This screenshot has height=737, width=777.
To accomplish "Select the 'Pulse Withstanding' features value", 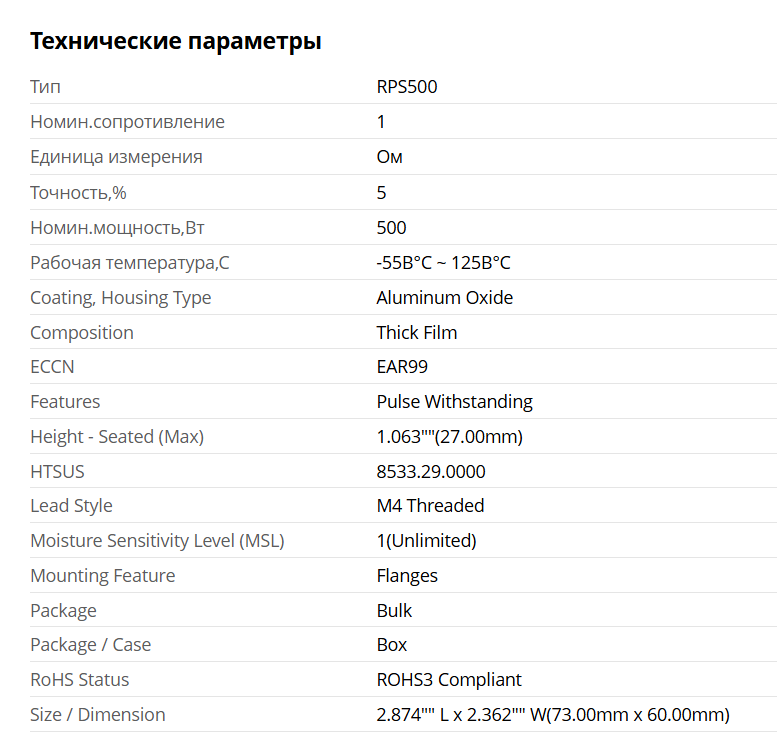I will tap(454, 402).
